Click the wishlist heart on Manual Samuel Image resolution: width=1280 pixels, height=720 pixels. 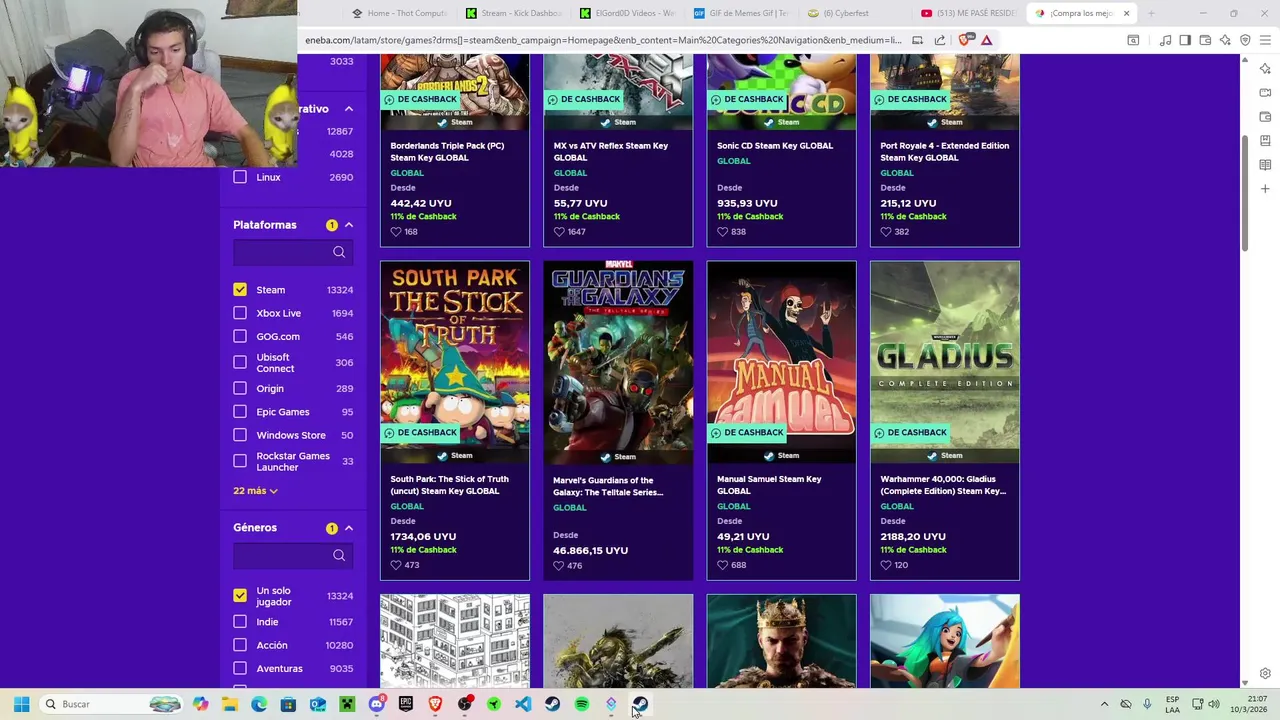tap(722, 565)
